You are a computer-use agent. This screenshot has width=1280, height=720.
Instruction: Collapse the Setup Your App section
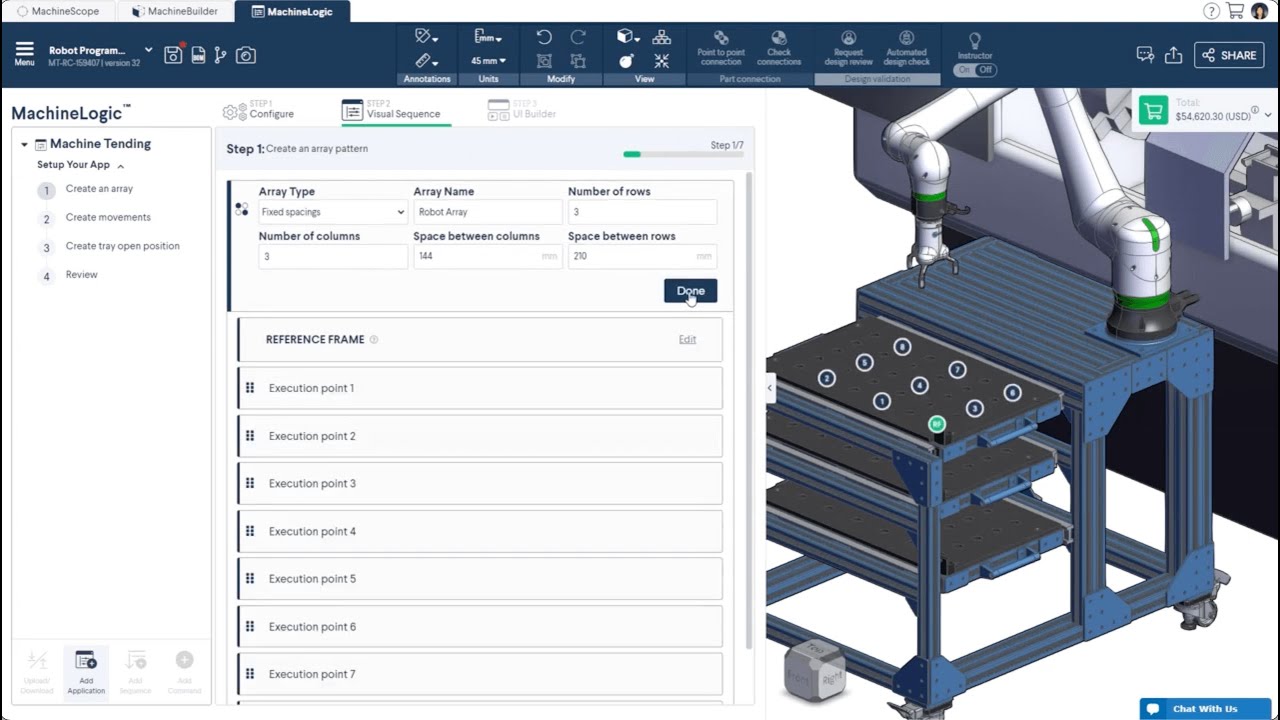(120, 166)
